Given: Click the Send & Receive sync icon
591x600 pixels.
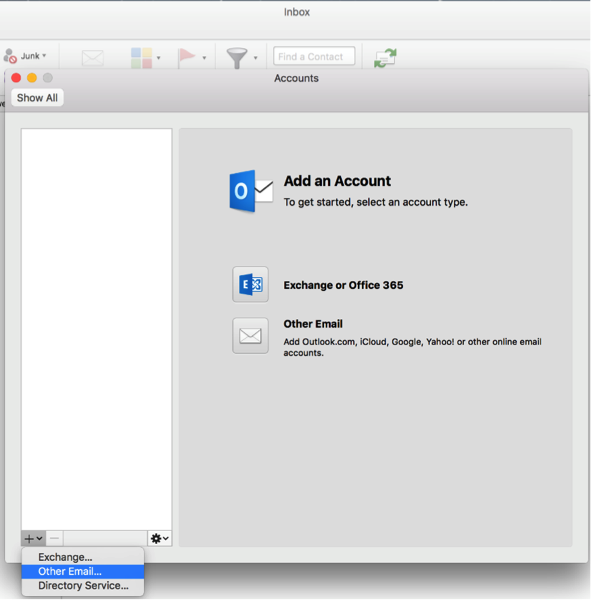Looking at the screenshot, I should click(385, 58).
